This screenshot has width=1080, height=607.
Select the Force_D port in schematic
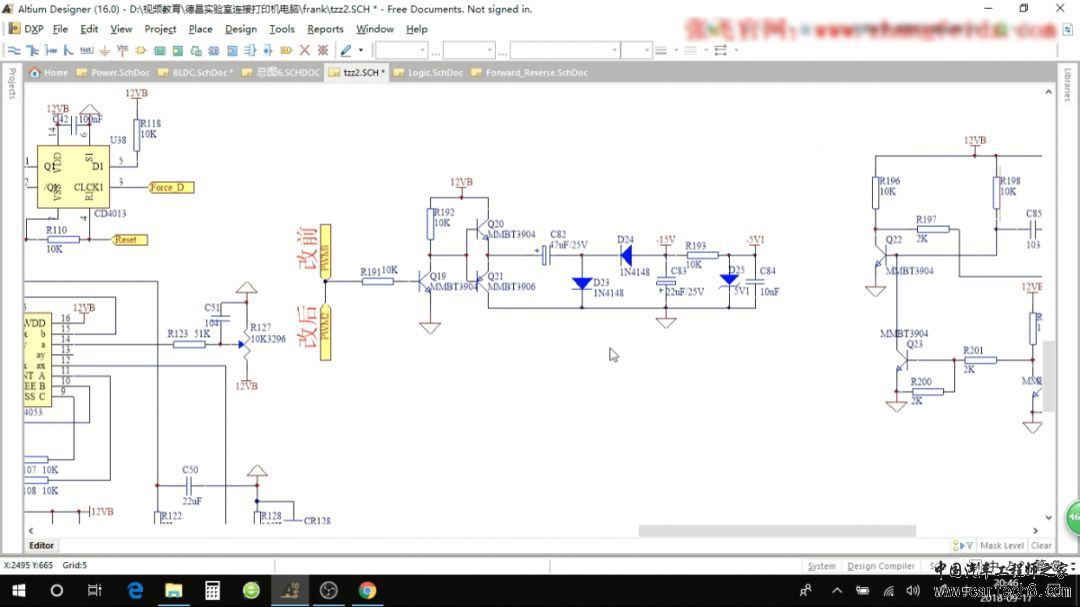click(172, 187)
